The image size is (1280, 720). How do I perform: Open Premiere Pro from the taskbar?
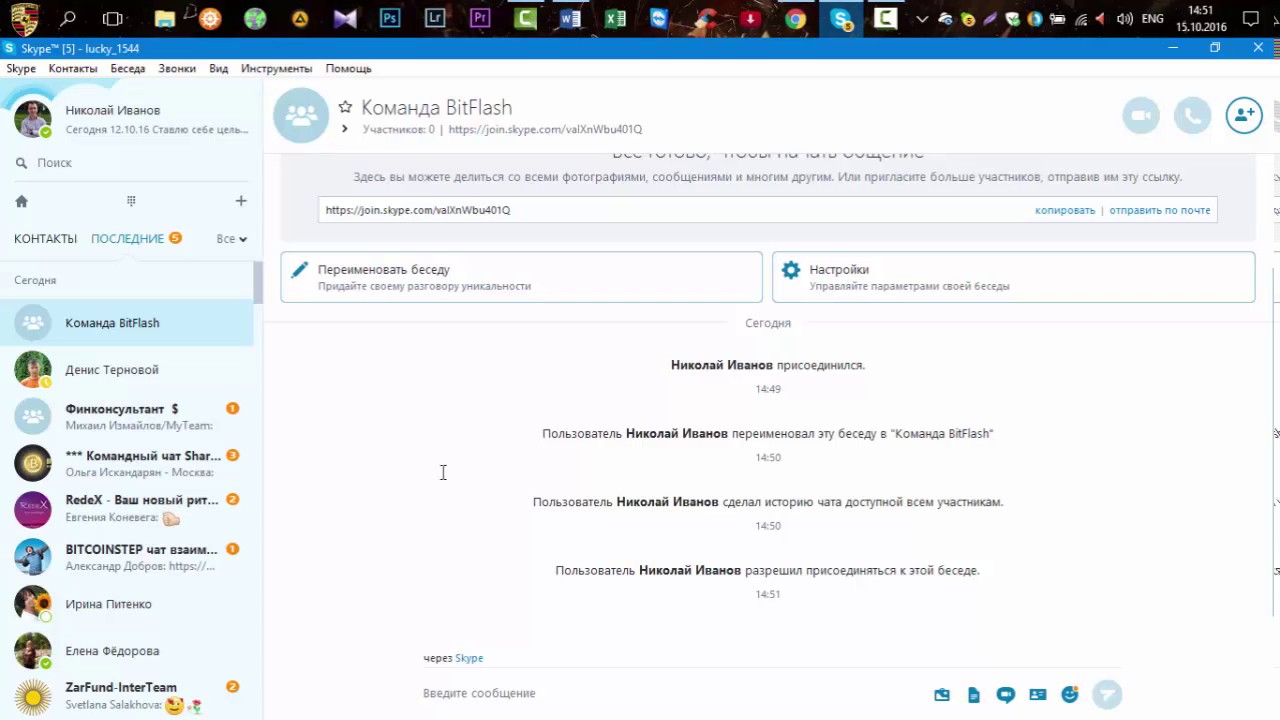pos(480,18)
